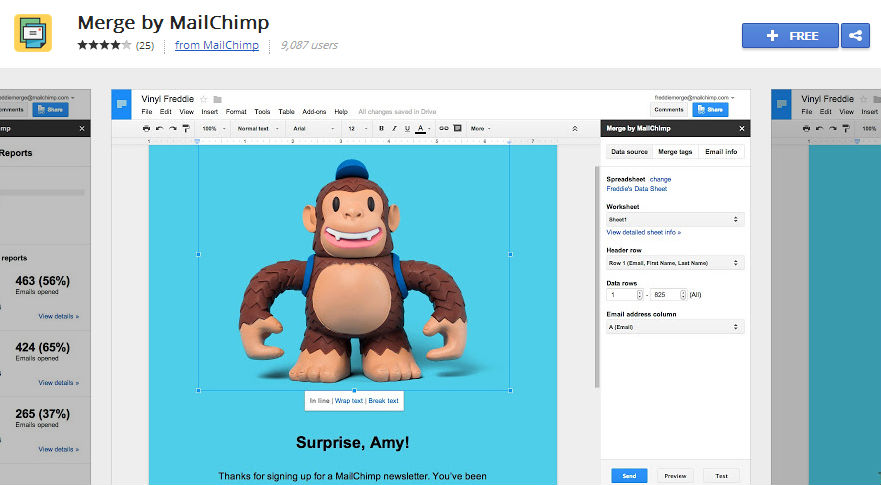Image resolution: width=881 pixels, height=485 pixels.
Task: Toggle Underline formatting
Action: click(407, 129)
